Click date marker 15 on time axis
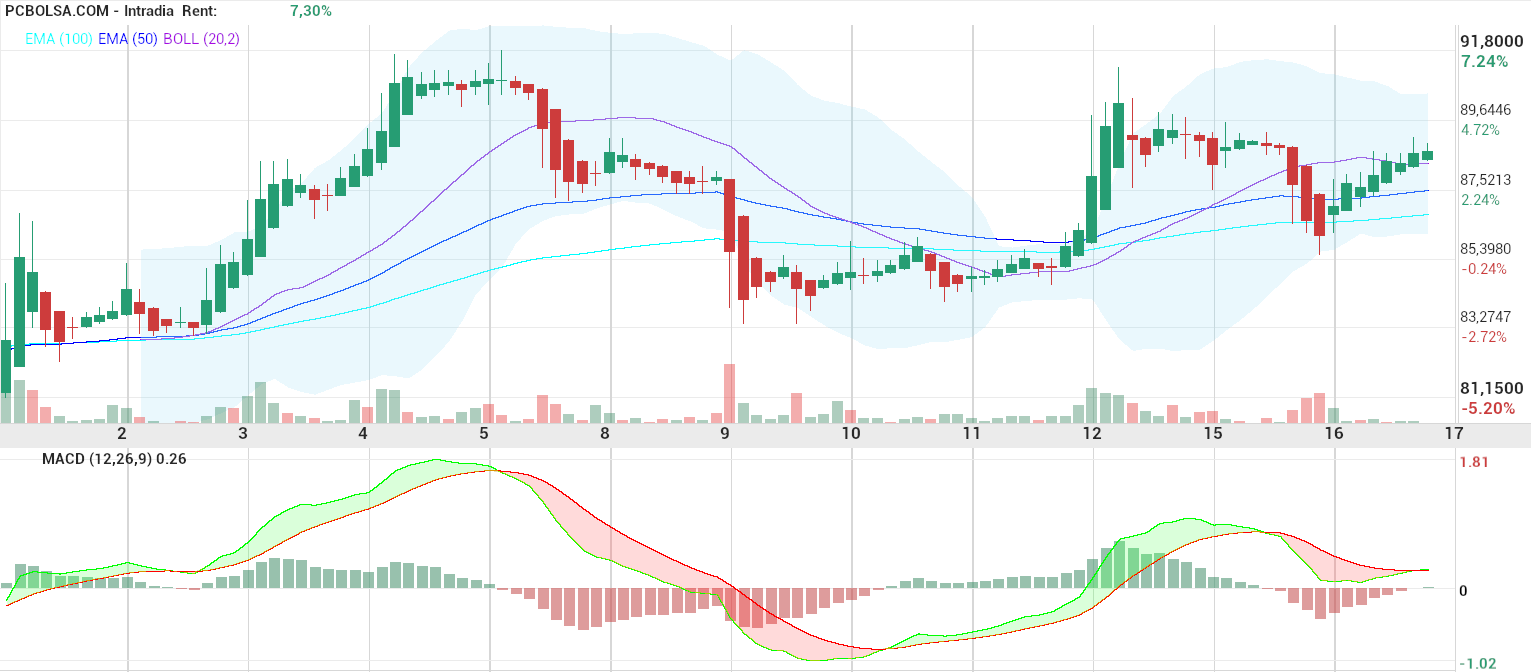Viewport: 1531px width, 672px height. tap(1214, 434)
